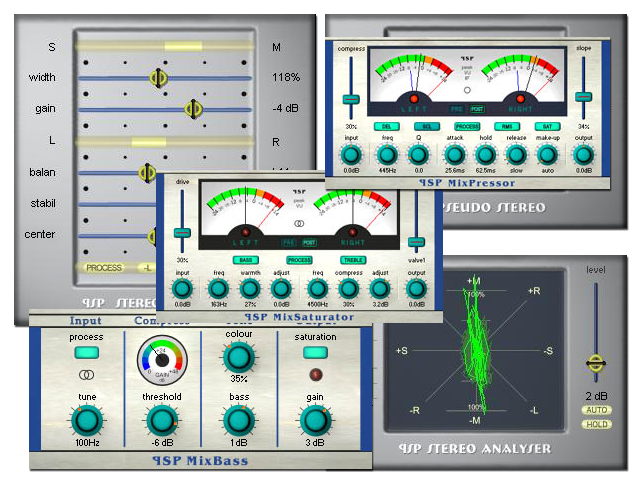This screenshot has width=640, height=480.
Task: Toggle the TREBLE button in MixSaturator
Action: [x=353, y=260]
